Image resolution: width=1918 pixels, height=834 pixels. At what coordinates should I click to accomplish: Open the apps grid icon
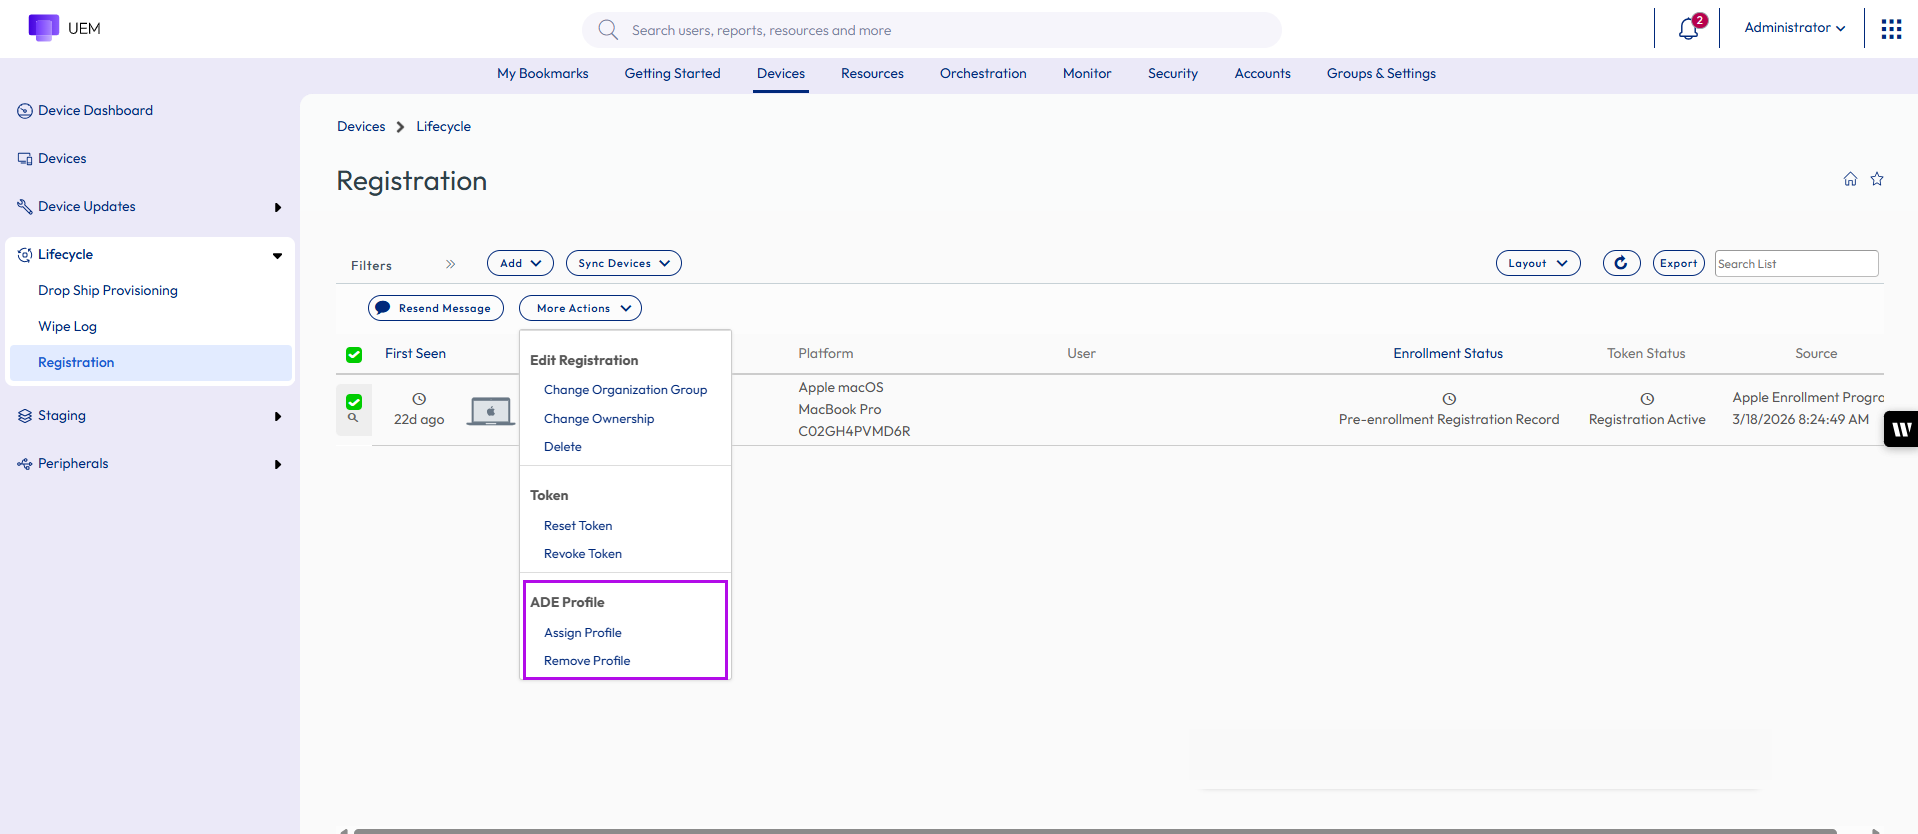pyautogui.click(x=1891, y=29)
